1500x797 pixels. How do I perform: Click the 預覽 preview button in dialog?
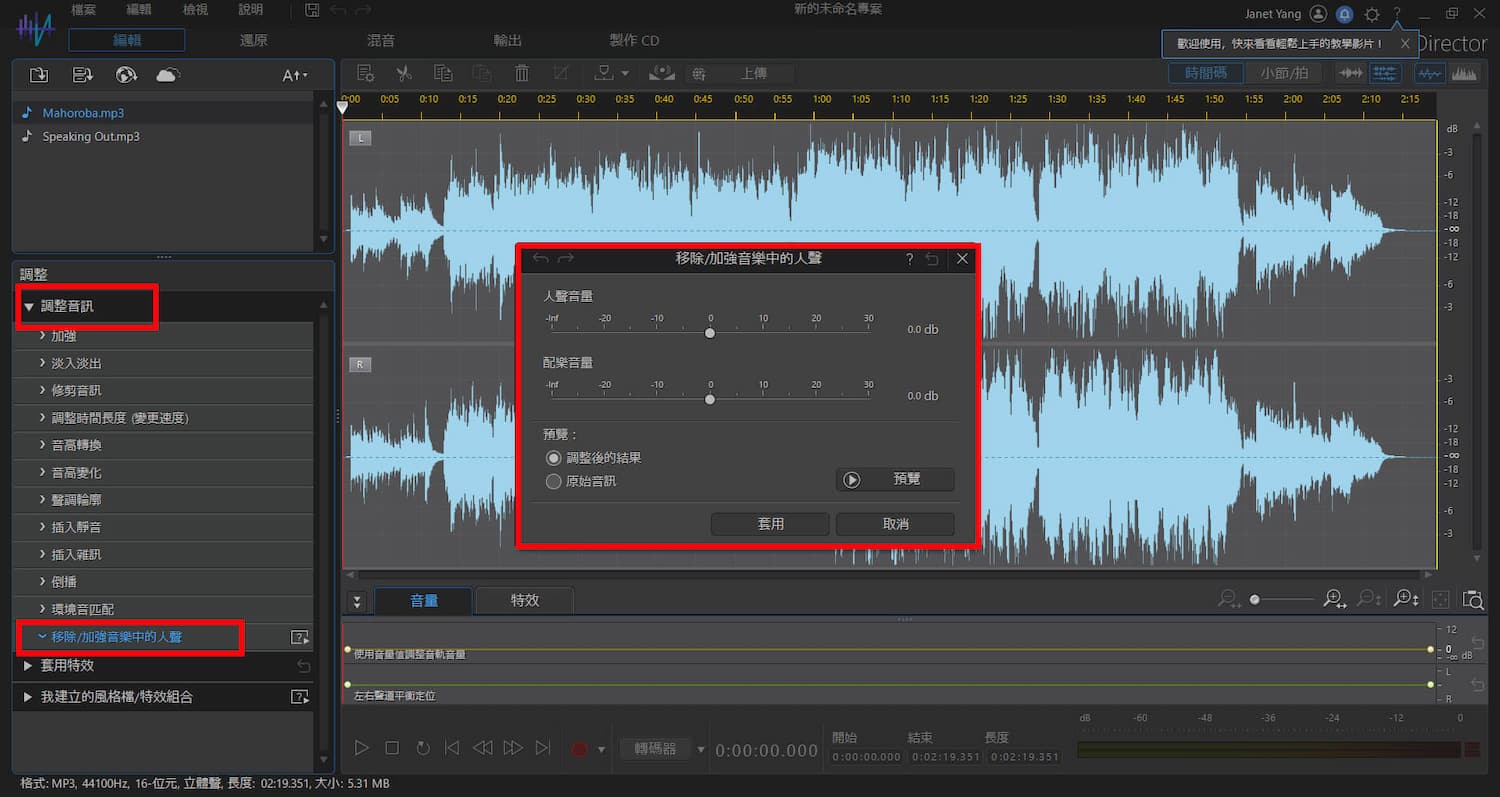tap(894, 479)
